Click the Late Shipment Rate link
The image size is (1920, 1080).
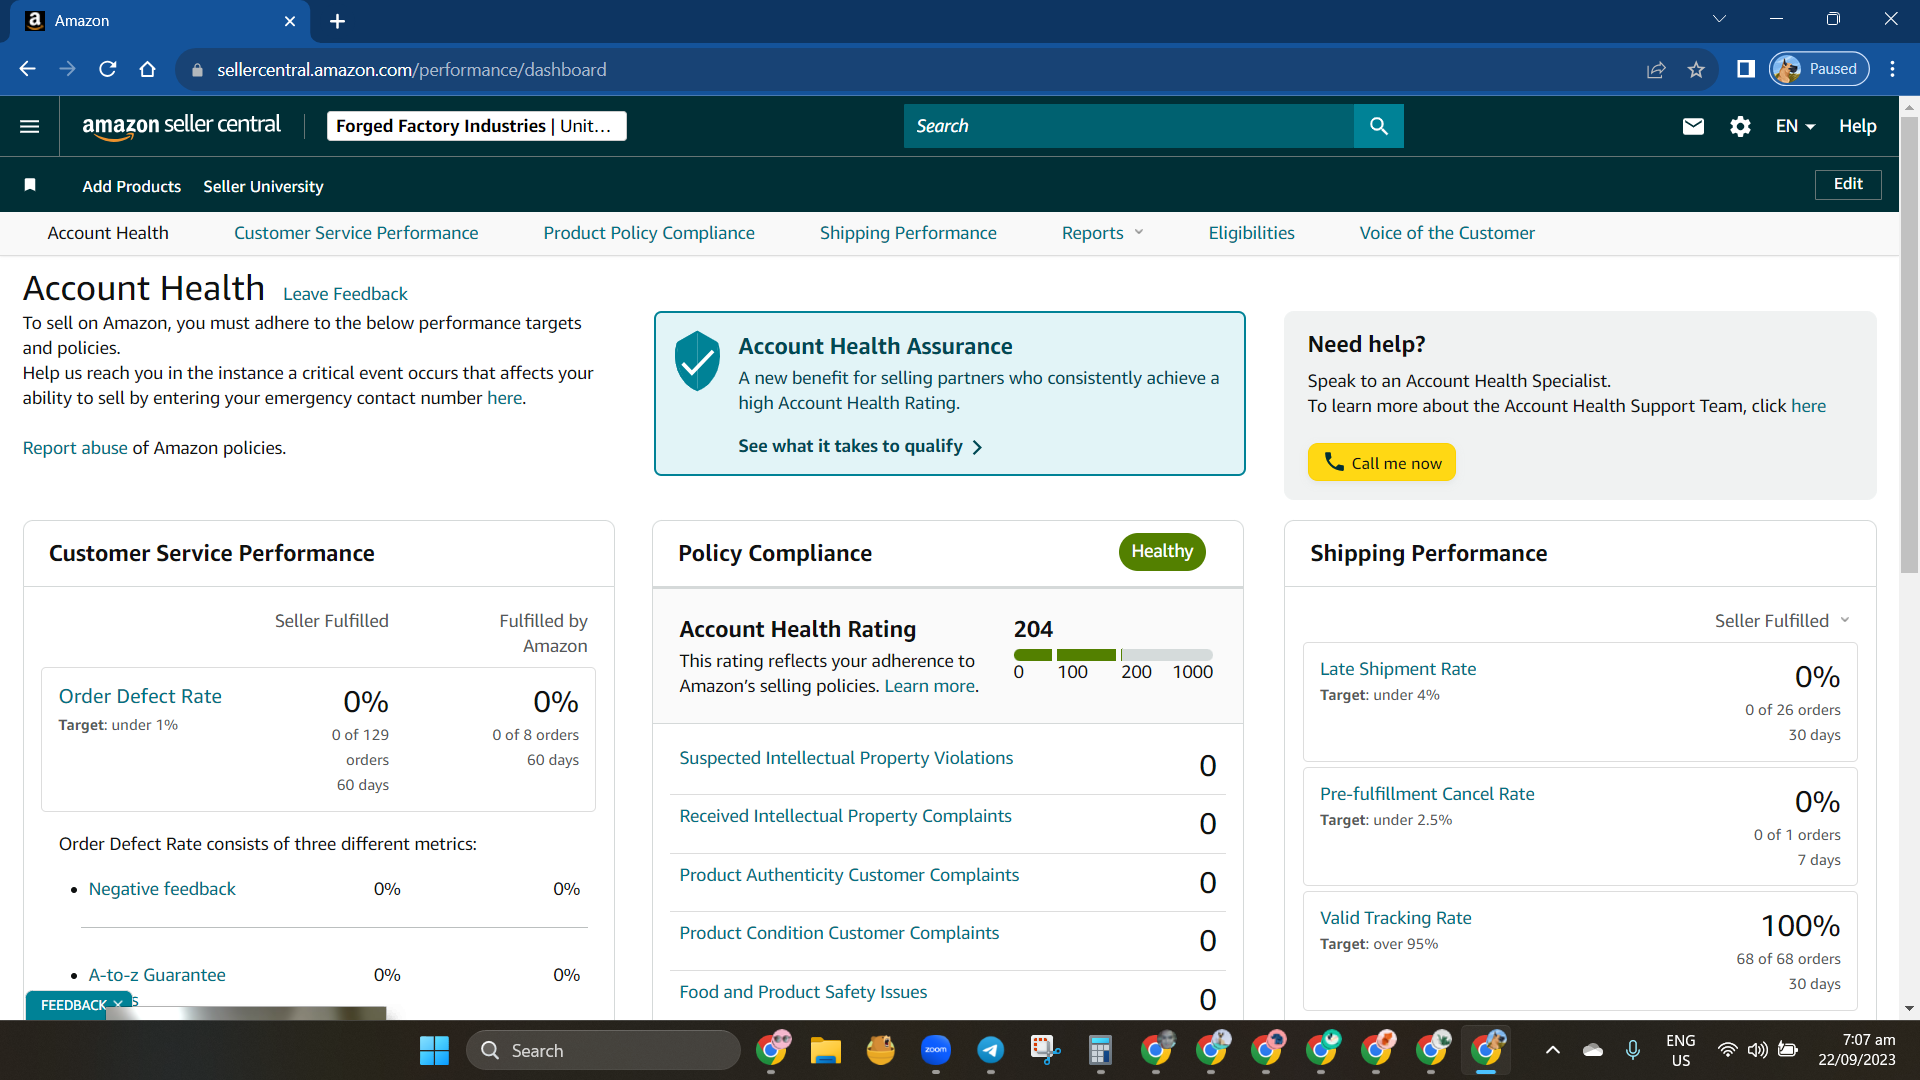1398,669
